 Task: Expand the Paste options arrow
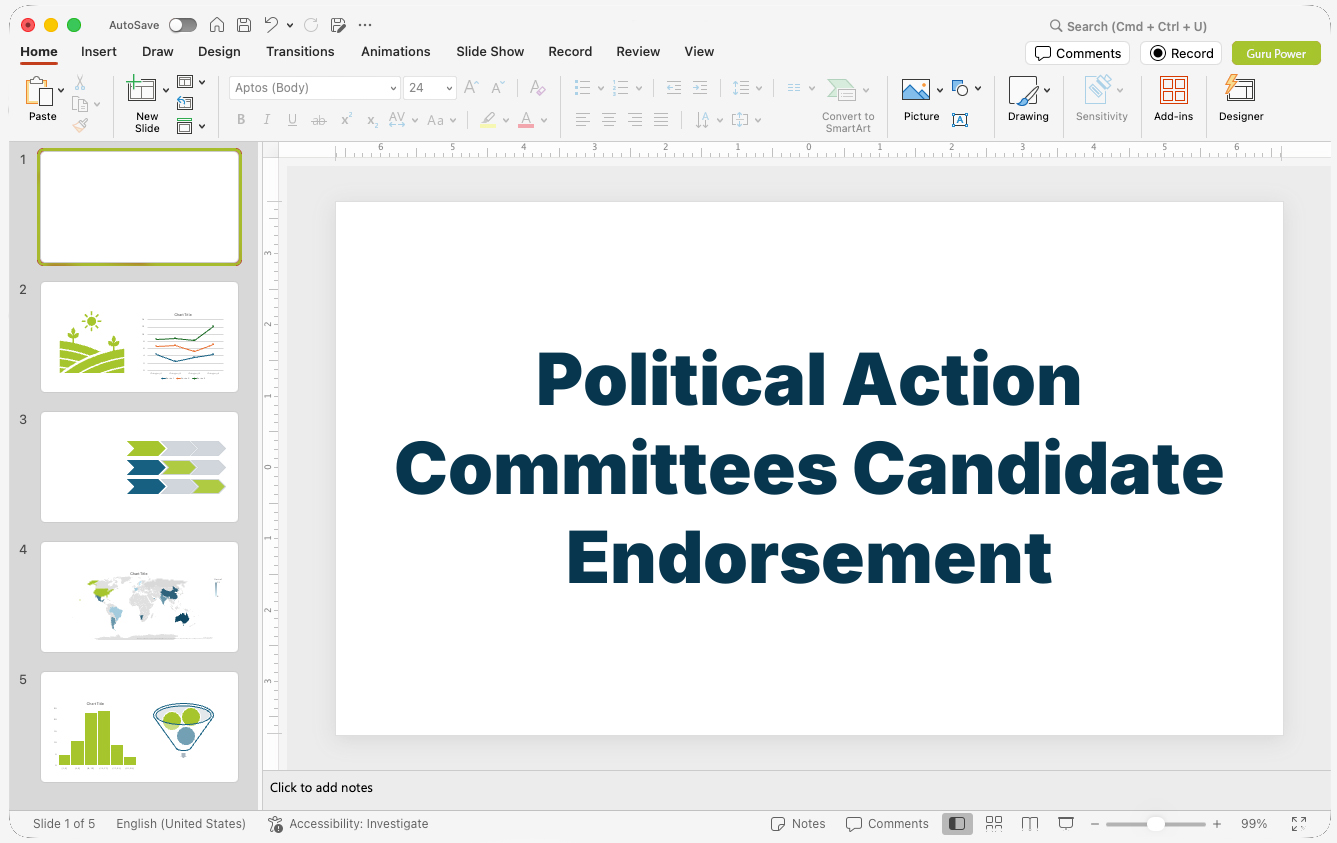(x=62, y=90)
